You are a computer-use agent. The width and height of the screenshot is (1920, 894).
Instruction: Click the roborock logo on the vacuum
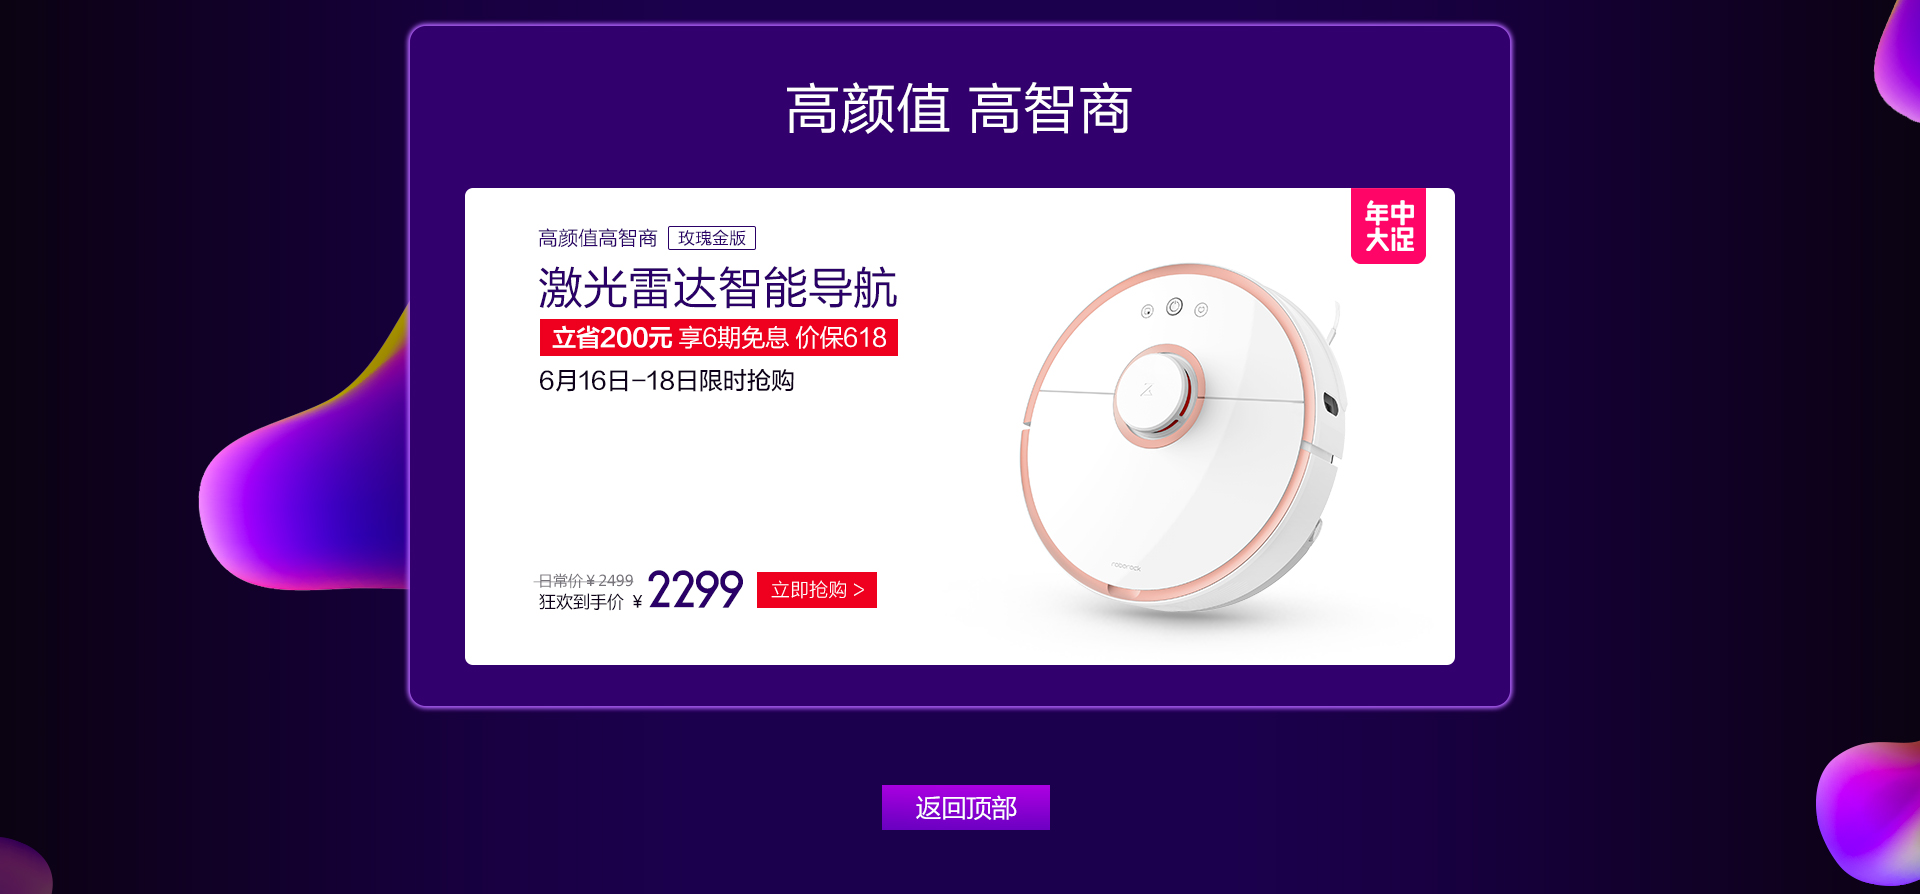tap(1126, 567)
